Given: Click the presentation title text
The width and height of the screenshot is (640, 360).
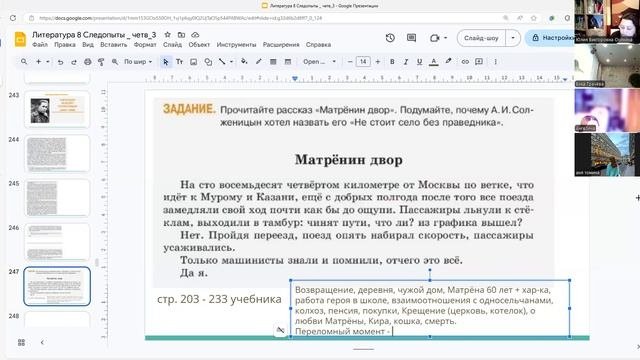Looking at the screenshot, I should 94,35.
